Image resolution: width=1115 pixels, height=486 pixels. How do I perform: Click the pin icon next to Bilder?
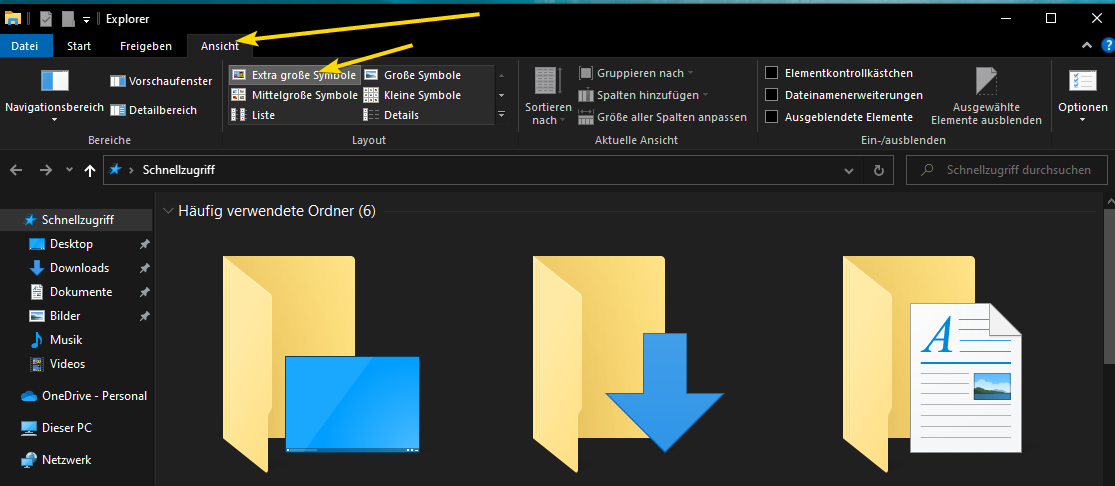(x=144, y=316)
